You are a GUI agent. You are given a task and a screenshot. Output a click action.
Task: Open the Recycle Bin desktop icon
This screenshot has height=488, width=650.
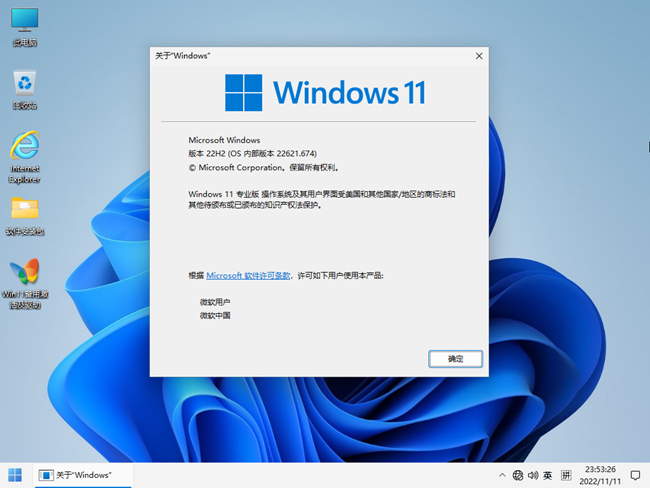tap(25, 90)
